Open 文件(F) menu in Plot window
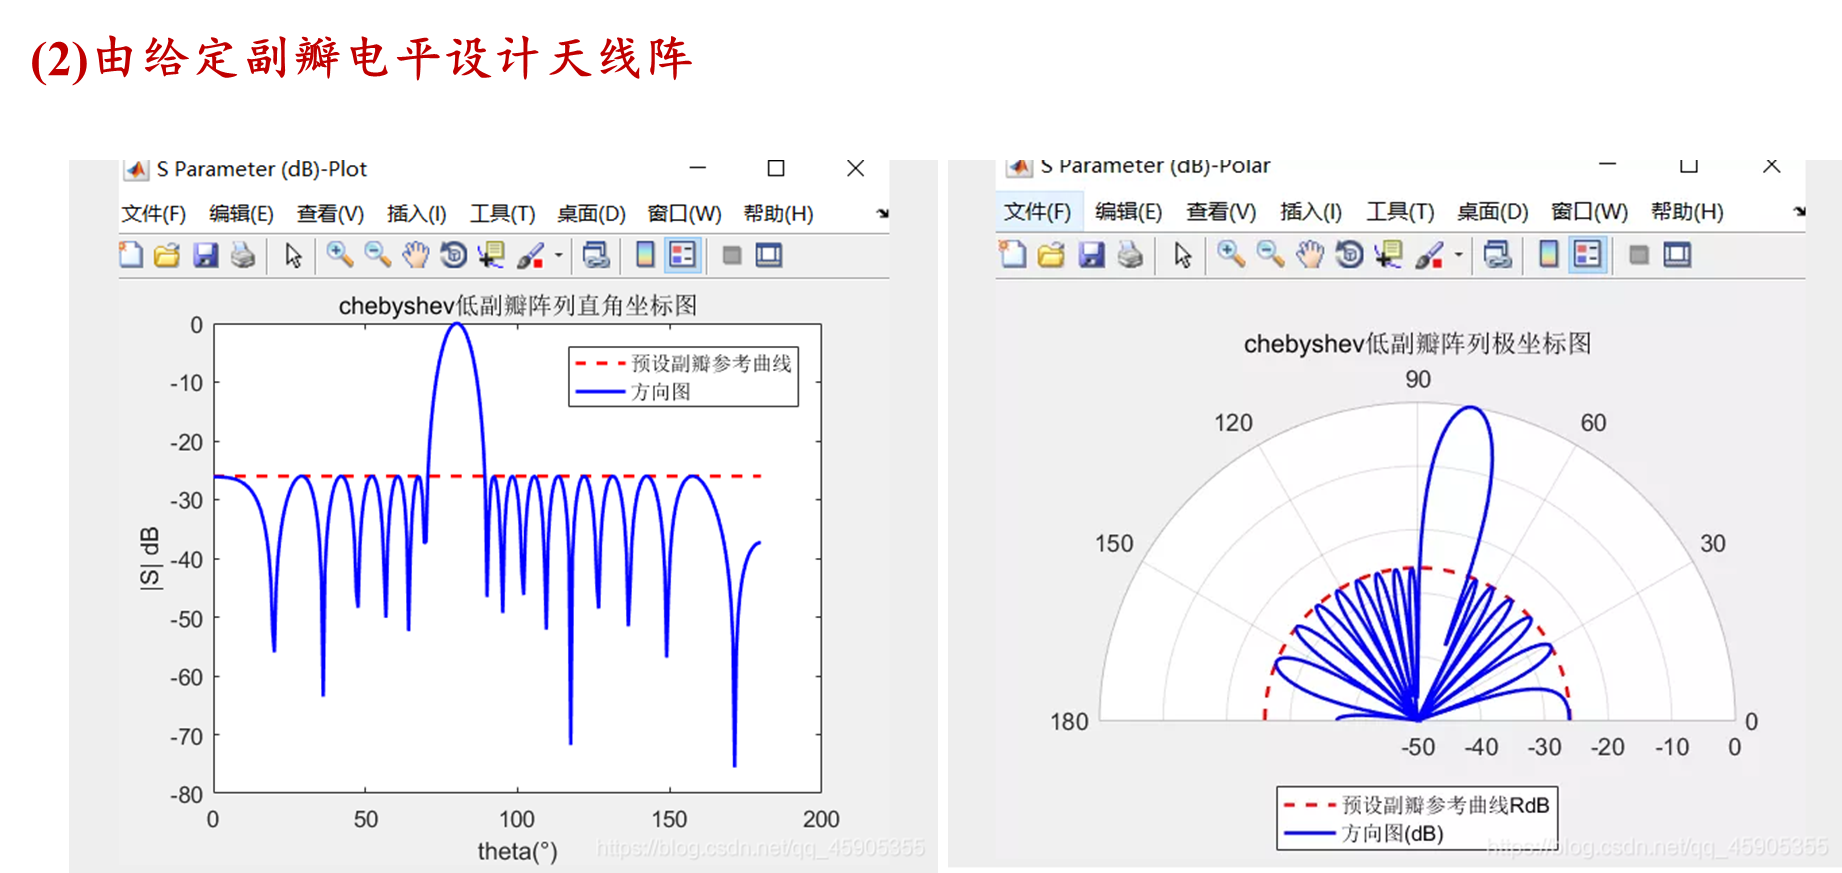This screenshot has height=873, width=1842. point(154,214)
